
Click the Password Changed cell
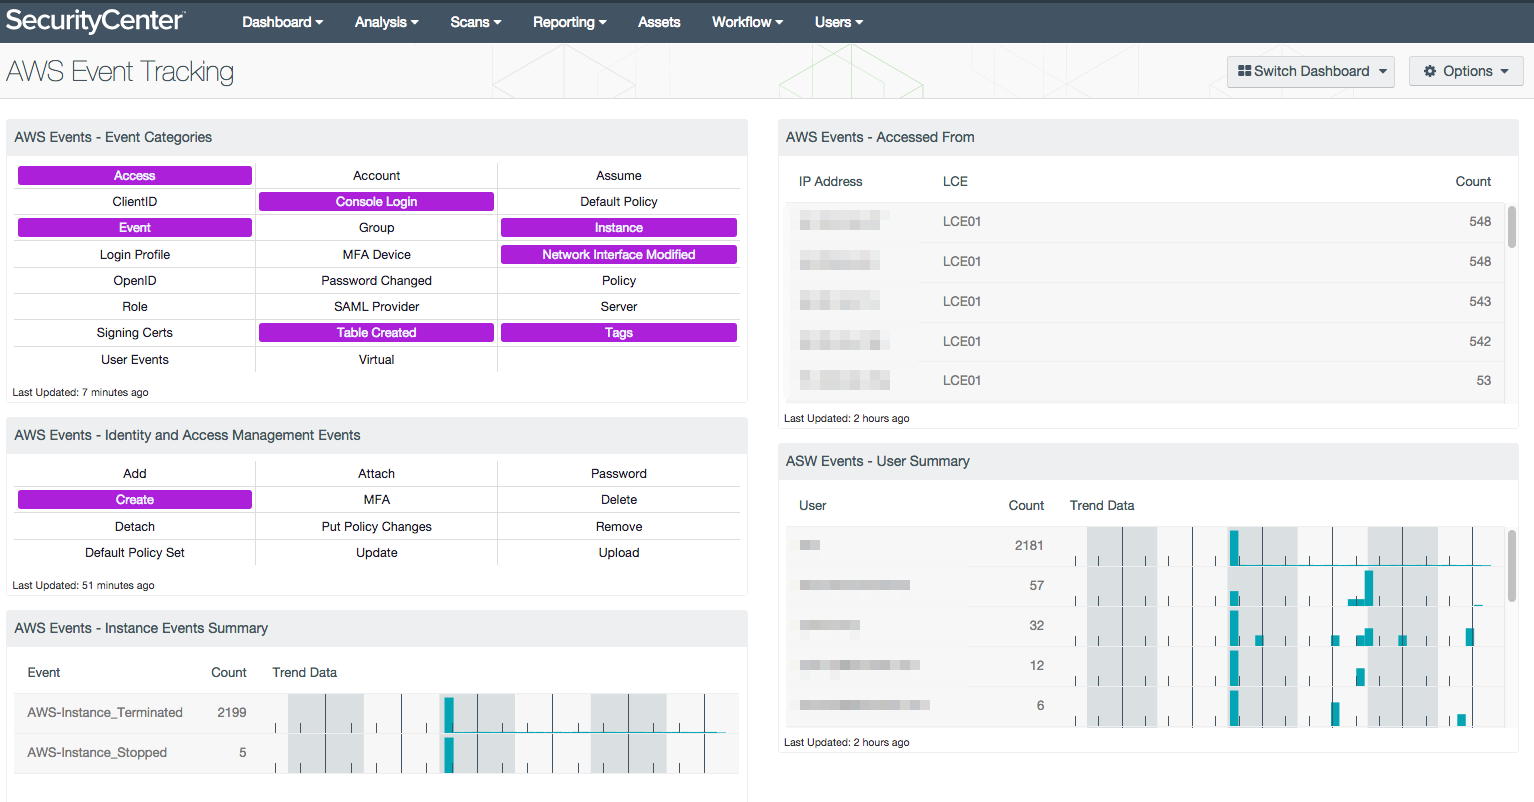click(x=377, y=281)
